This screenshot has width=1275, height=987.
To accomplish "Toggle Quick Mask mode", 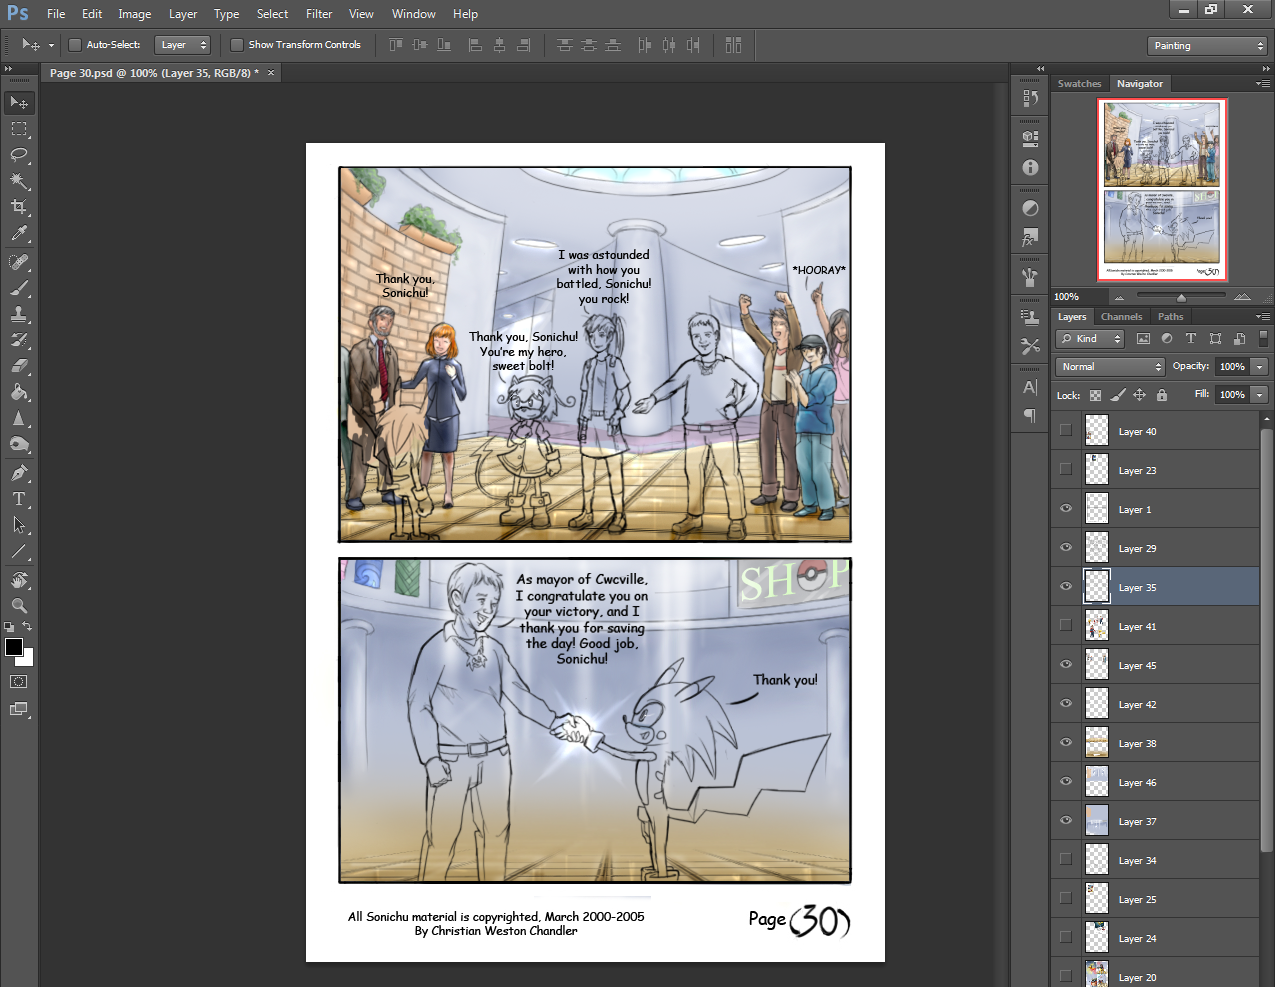I will (19, 682).
